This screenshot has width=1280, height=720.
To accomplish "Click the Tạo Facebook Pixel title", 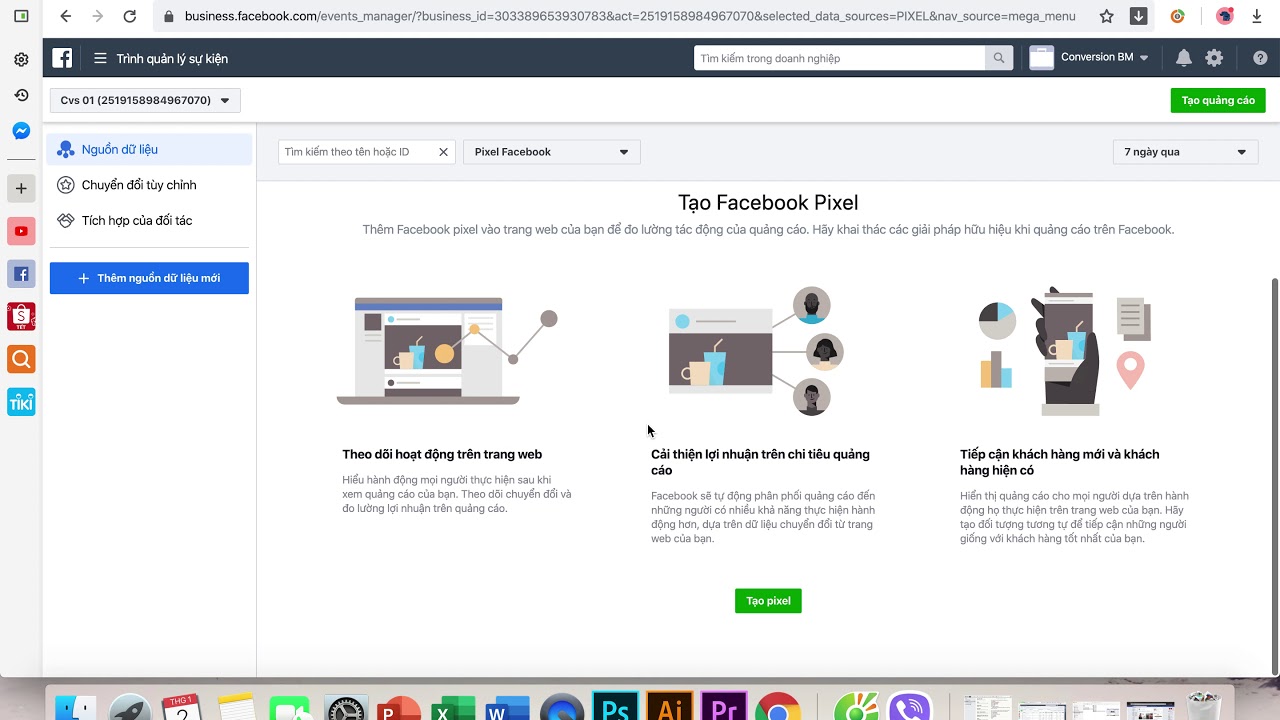I will [768, 203].
